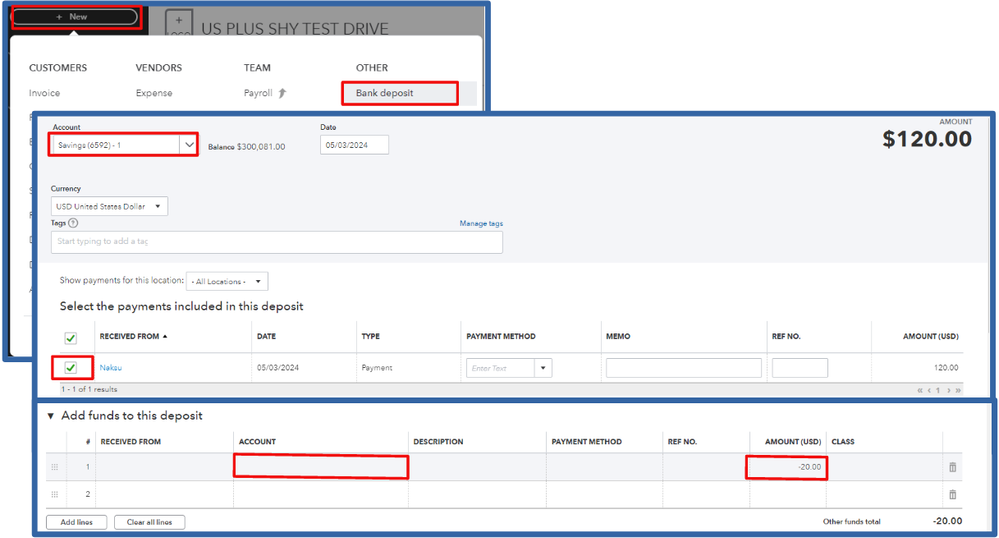Screen dimensions: 999x538
Task: Click the drag handle of line 2
Action: pos(55,495)
